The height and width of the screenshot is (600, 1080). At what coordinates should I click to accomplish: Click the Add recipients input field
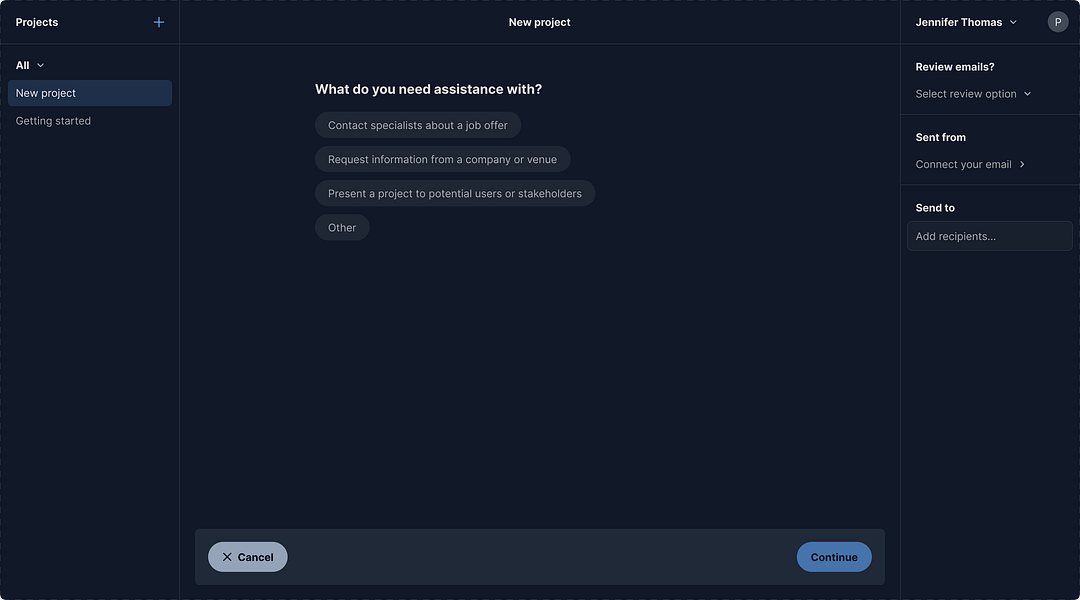(989, 236)
